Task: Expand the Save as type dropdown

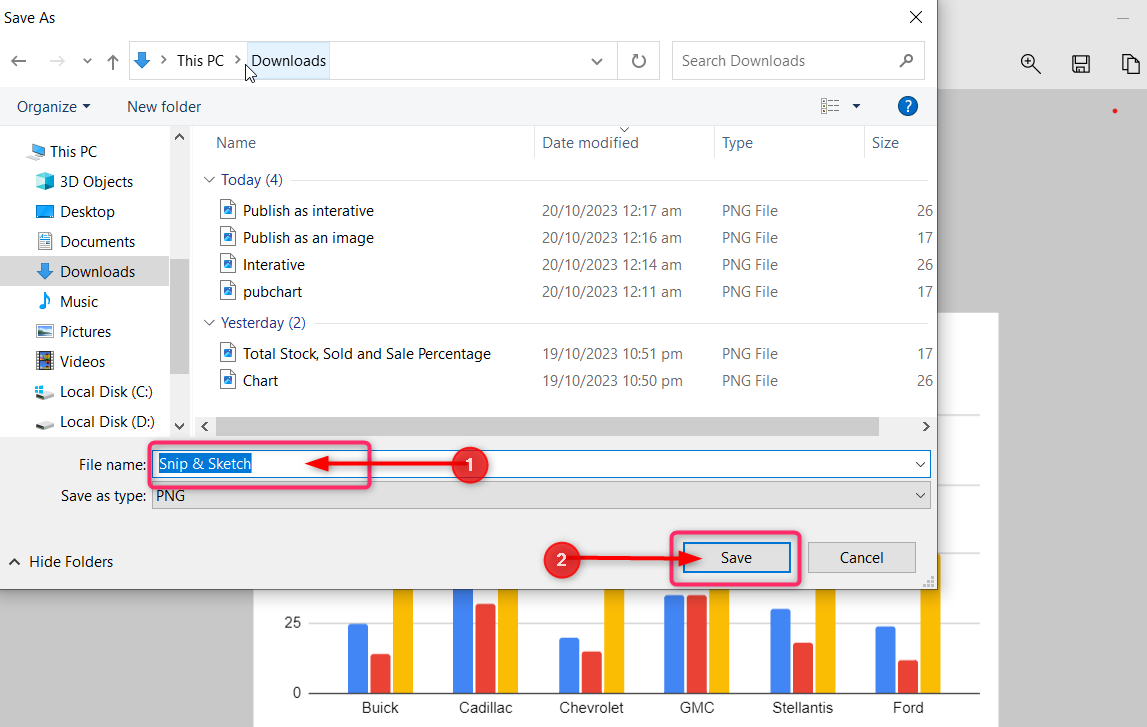Action: (919, 495)
